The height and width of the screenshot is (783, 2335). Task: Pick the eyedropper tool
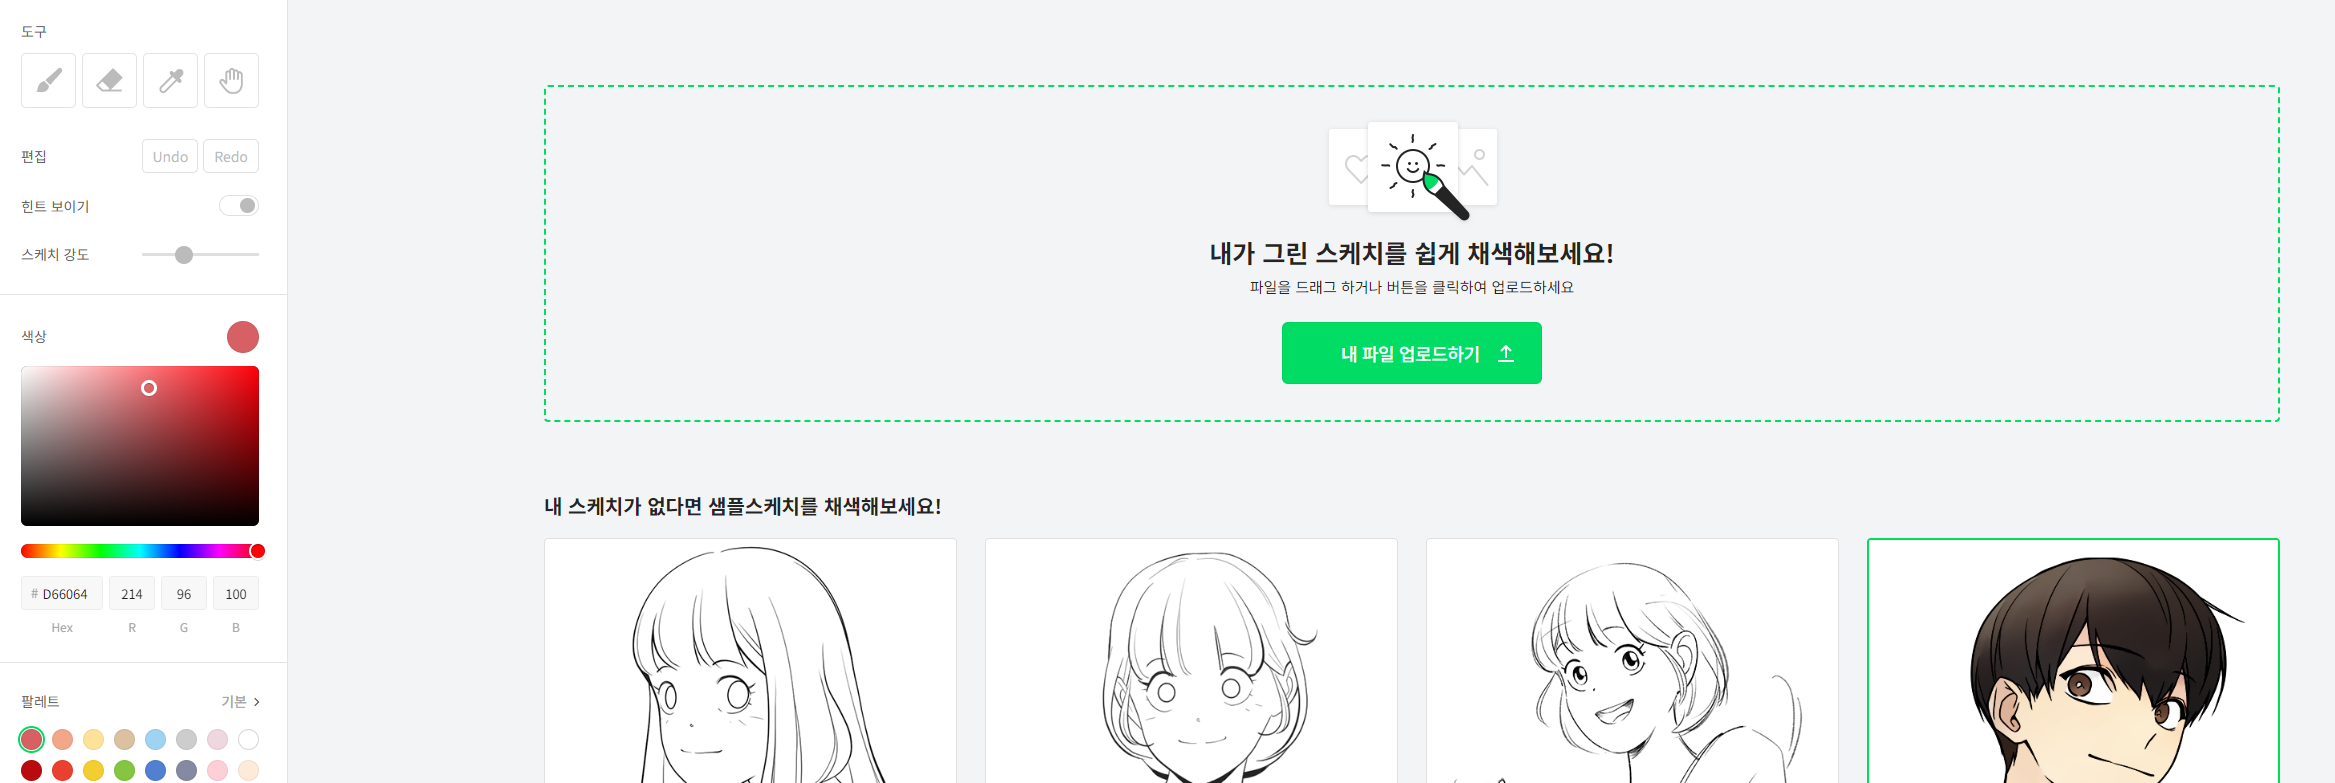click(170, 80)
